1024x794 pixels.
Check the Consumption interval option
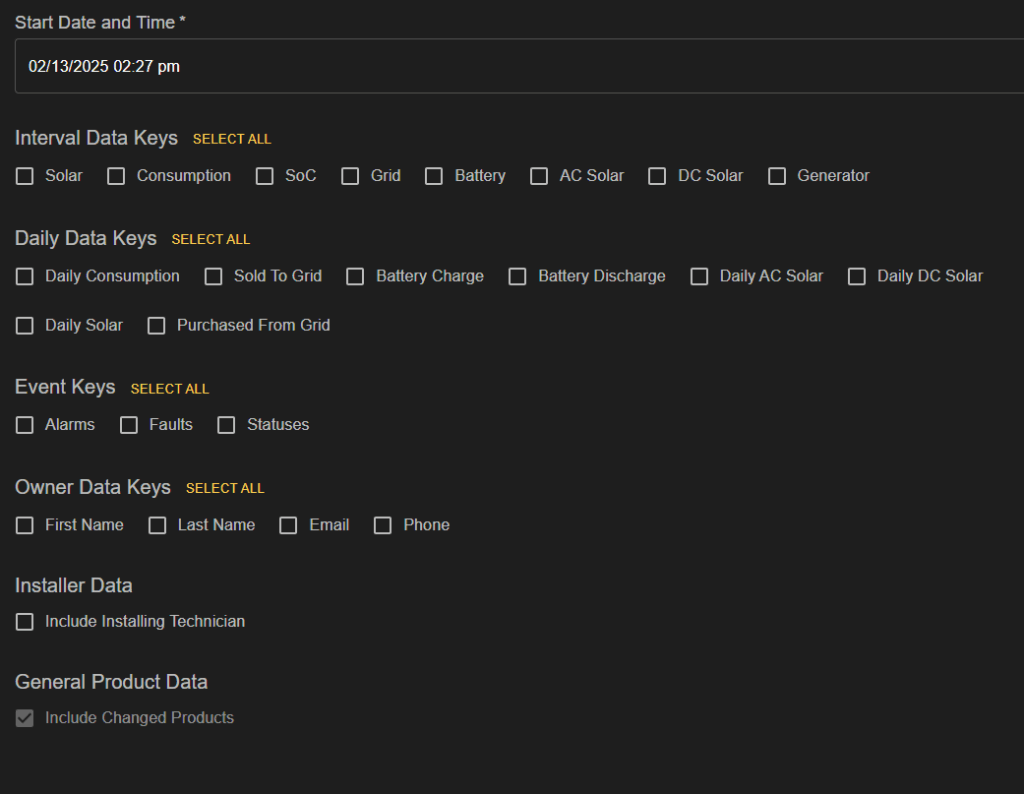(117, 176)
